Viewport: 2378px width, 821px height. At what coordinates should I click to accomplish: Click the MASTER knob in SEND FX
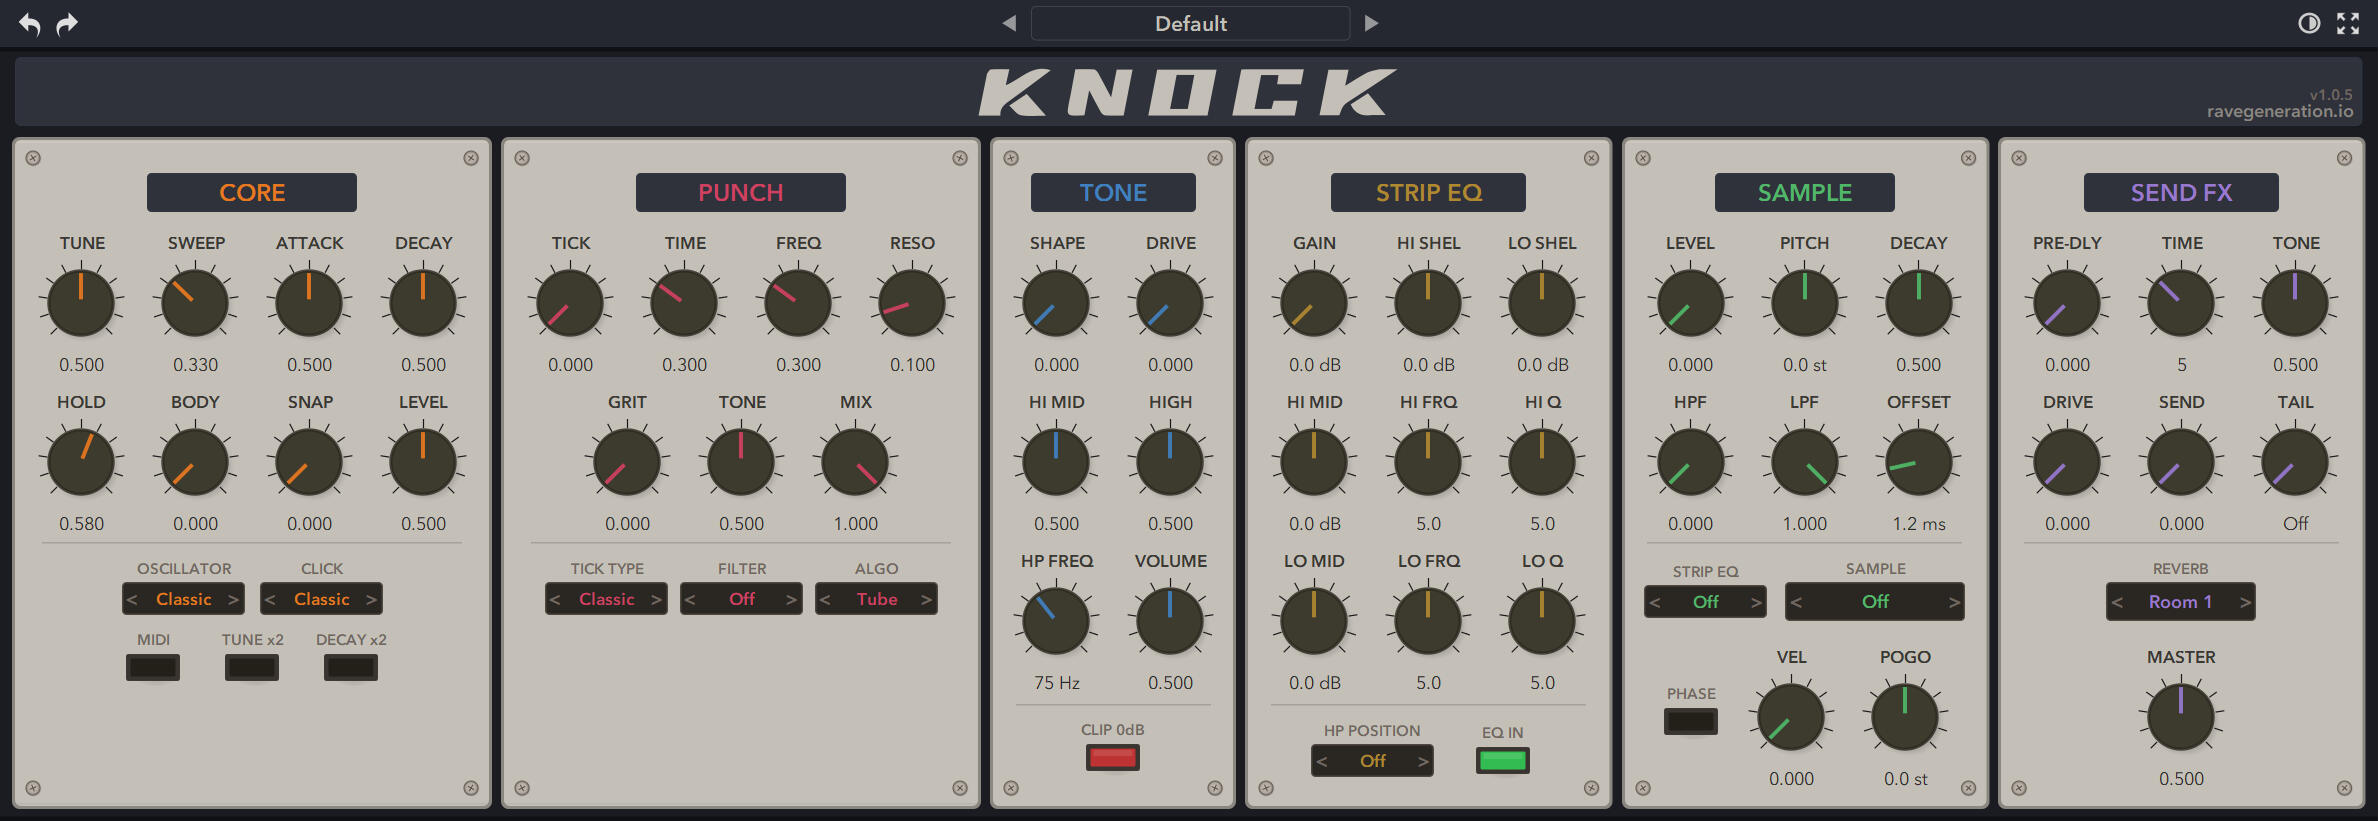coord(2180,717)
